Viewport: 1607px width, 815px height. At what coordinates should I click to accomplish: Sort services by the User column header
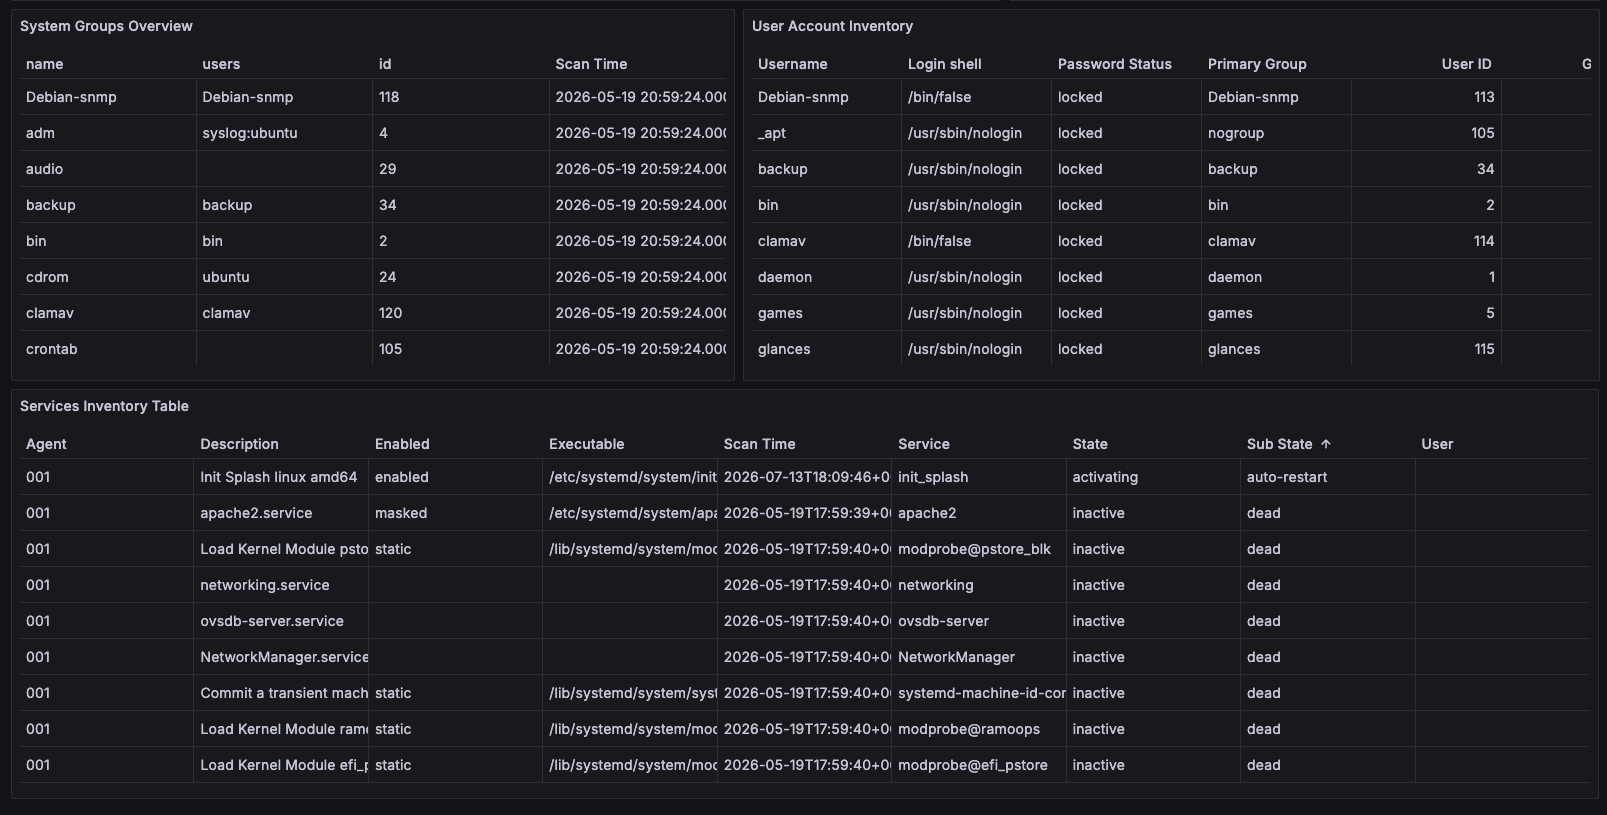[x=1437, y=444]
